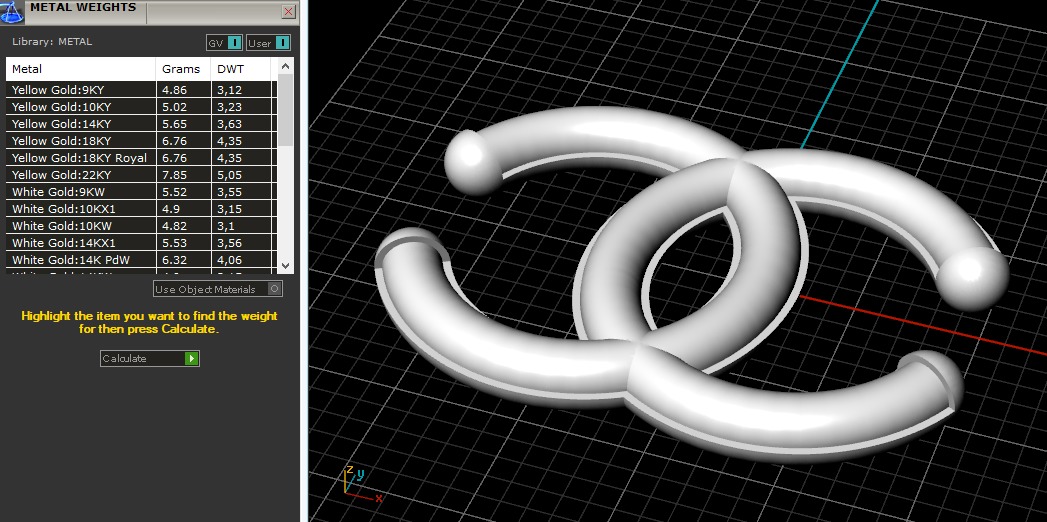Select the Yellow Gold:22KY row
Image resolution: width=1047 pixels, height=522 pixels.
click(141, 175)
